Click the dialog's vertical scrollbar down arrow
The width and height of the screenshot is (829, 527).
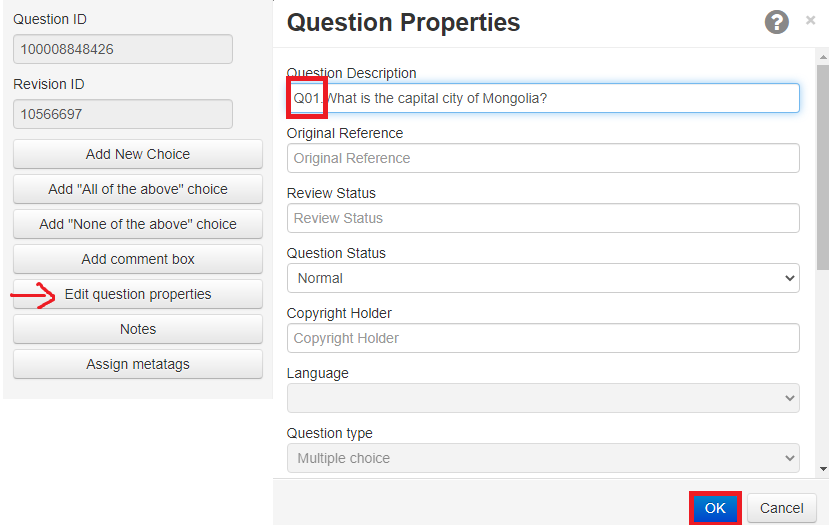pyautogui.click(x=822, y=468)
